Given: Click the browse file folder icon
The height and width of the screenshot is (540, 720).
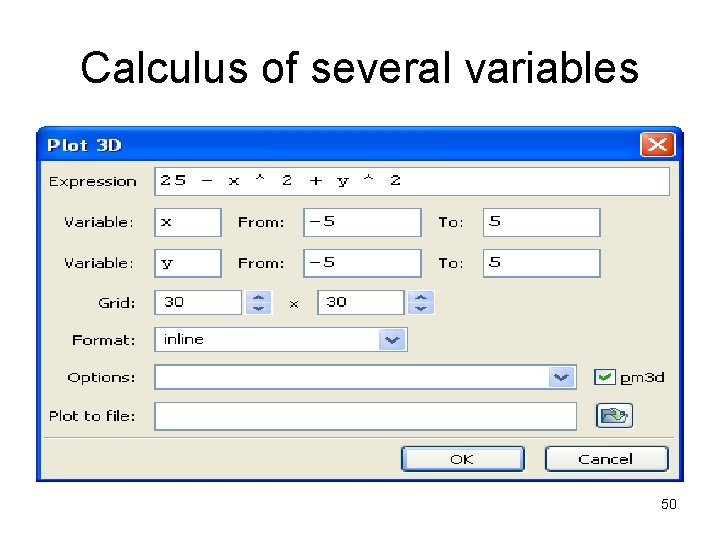Looking at the screenshot, I should (615, 416).
